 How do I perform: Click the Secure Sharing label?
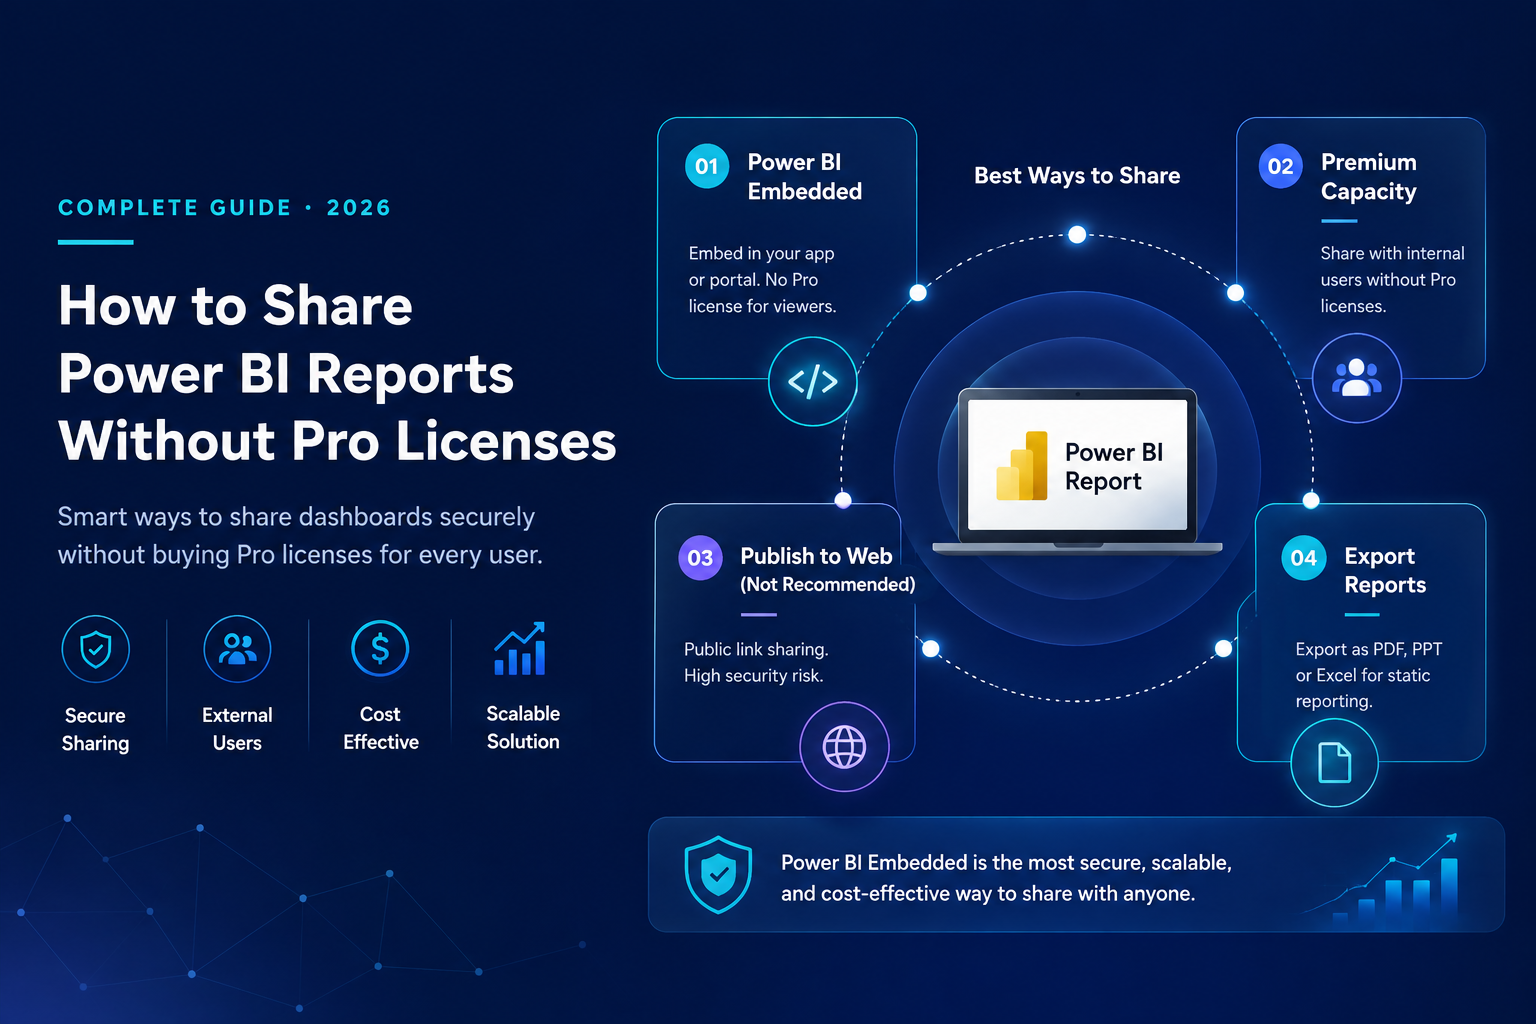[x=95, y=729]
